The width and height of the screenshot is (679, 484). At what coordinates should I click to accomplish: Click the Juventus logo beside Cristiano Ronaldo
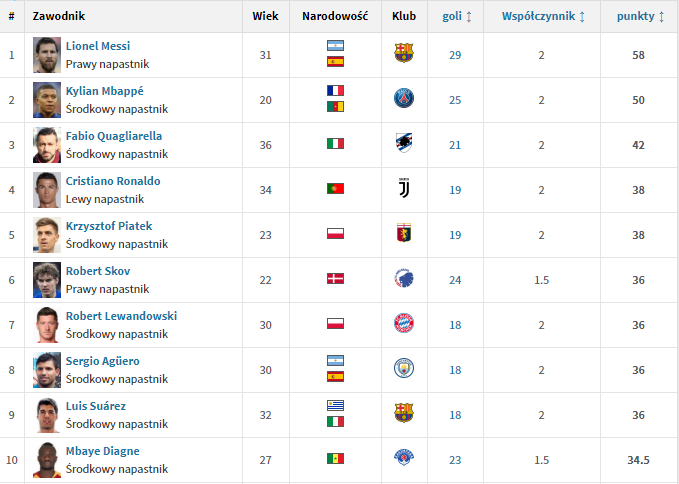click(x=404, y=188)
